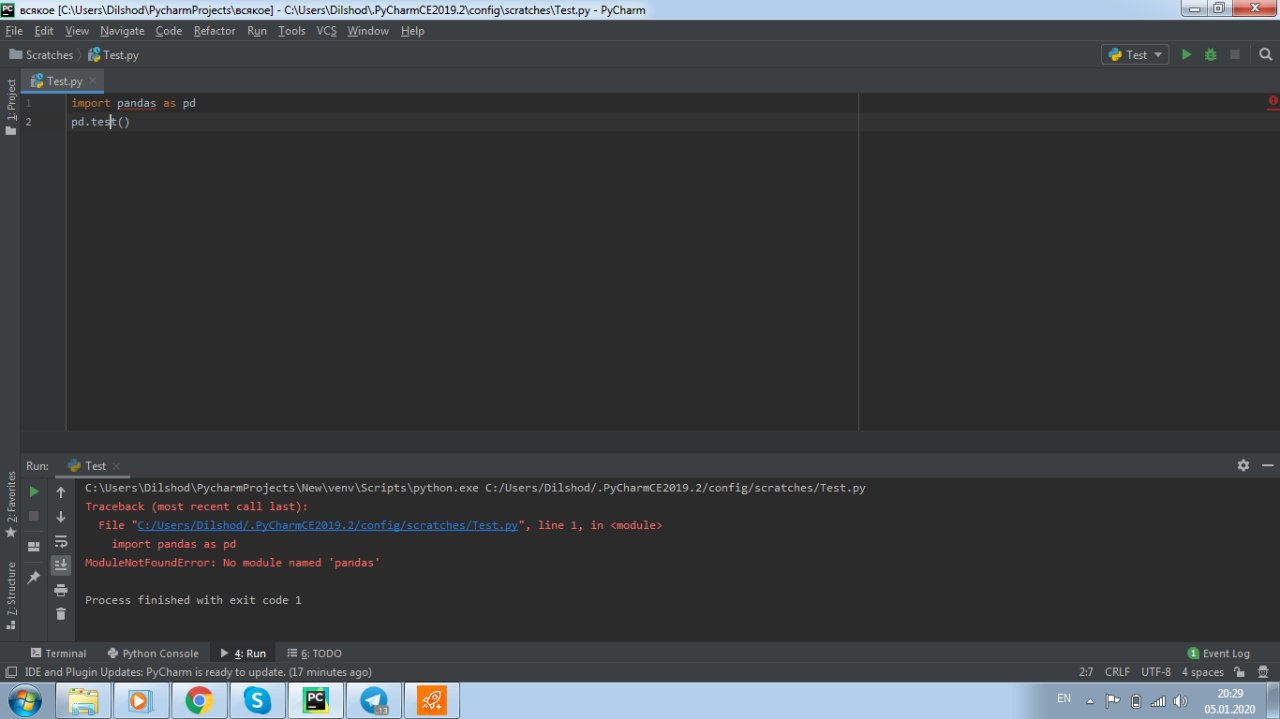
Task: Restore layout icon in Run panel
Action: pyautogui.click(x=34, y=547)
